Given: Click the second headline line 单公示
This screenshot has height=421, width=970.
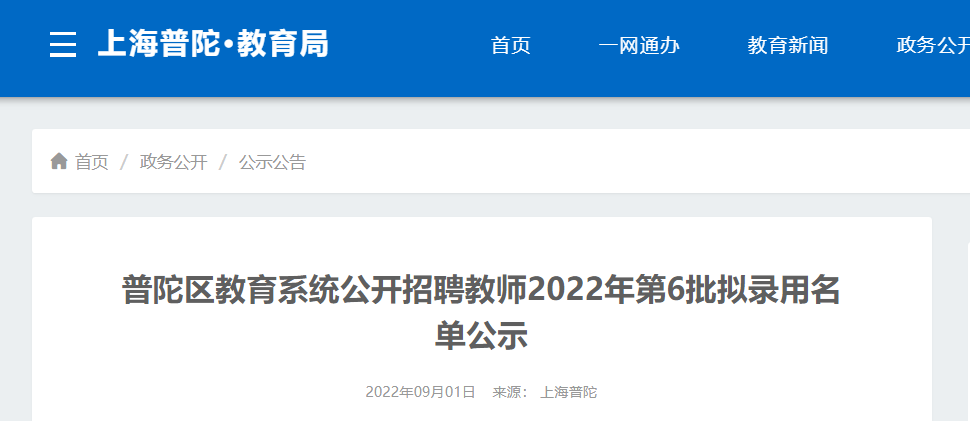Looking at the screenshot, I should 481,336.
